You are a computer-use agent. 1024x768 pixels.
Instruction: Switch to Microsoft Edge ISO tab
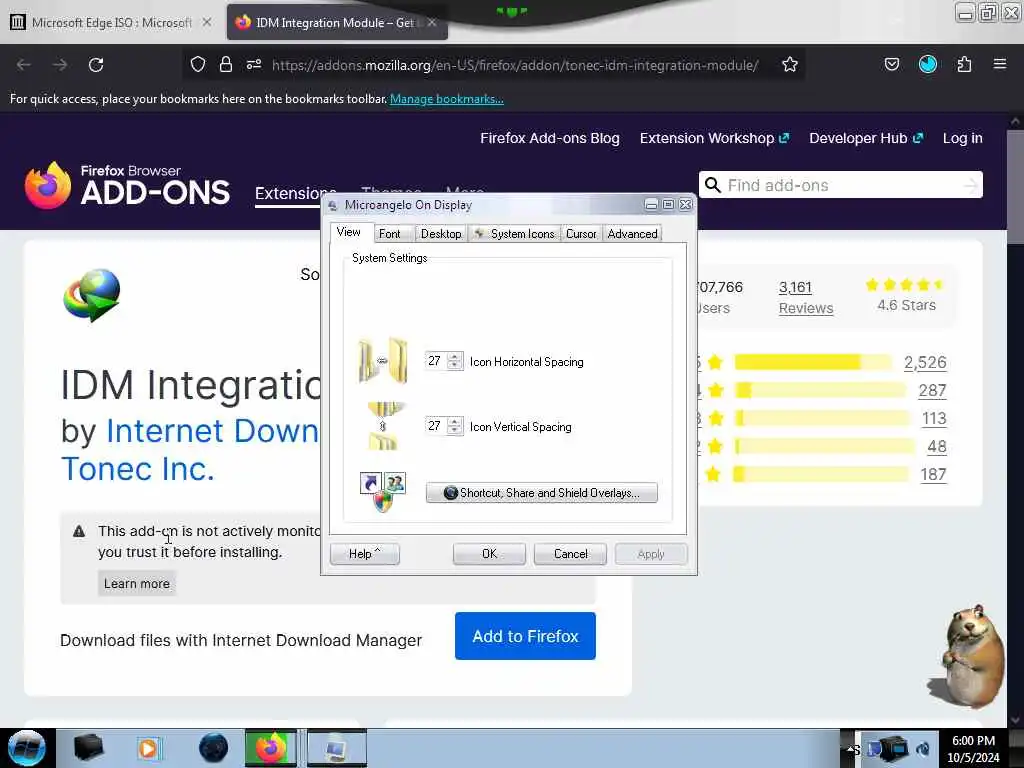111,22
